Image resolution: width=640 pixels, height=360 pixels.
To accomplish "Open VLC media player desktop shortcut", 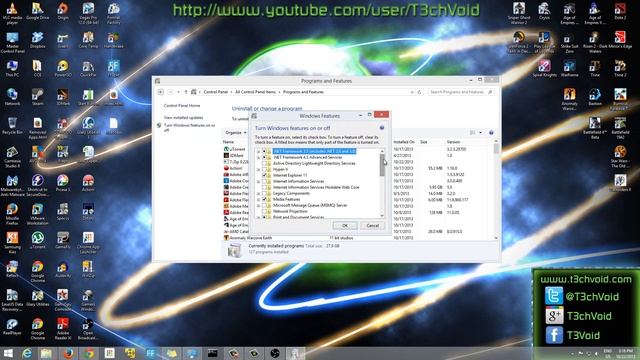I will 12,13.
